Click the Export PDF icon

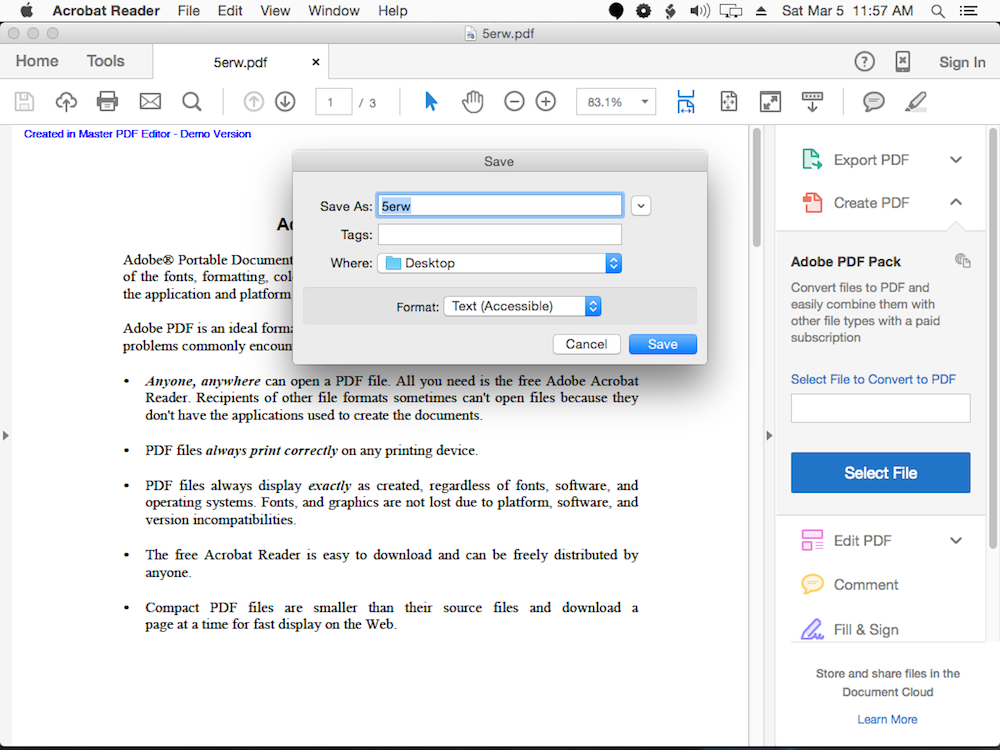point(811,159)
